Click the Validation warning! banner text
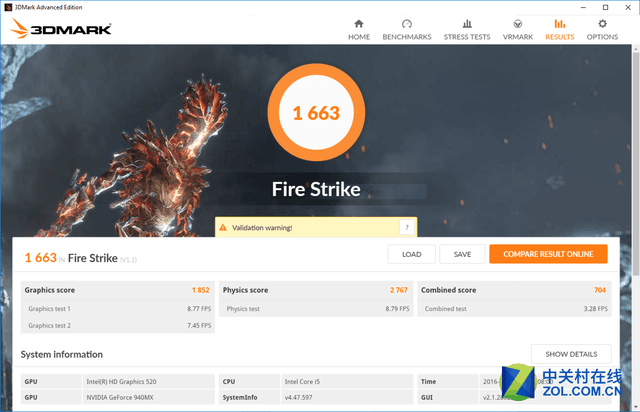This screenshot has height=412, width=640. pos(262,227)
